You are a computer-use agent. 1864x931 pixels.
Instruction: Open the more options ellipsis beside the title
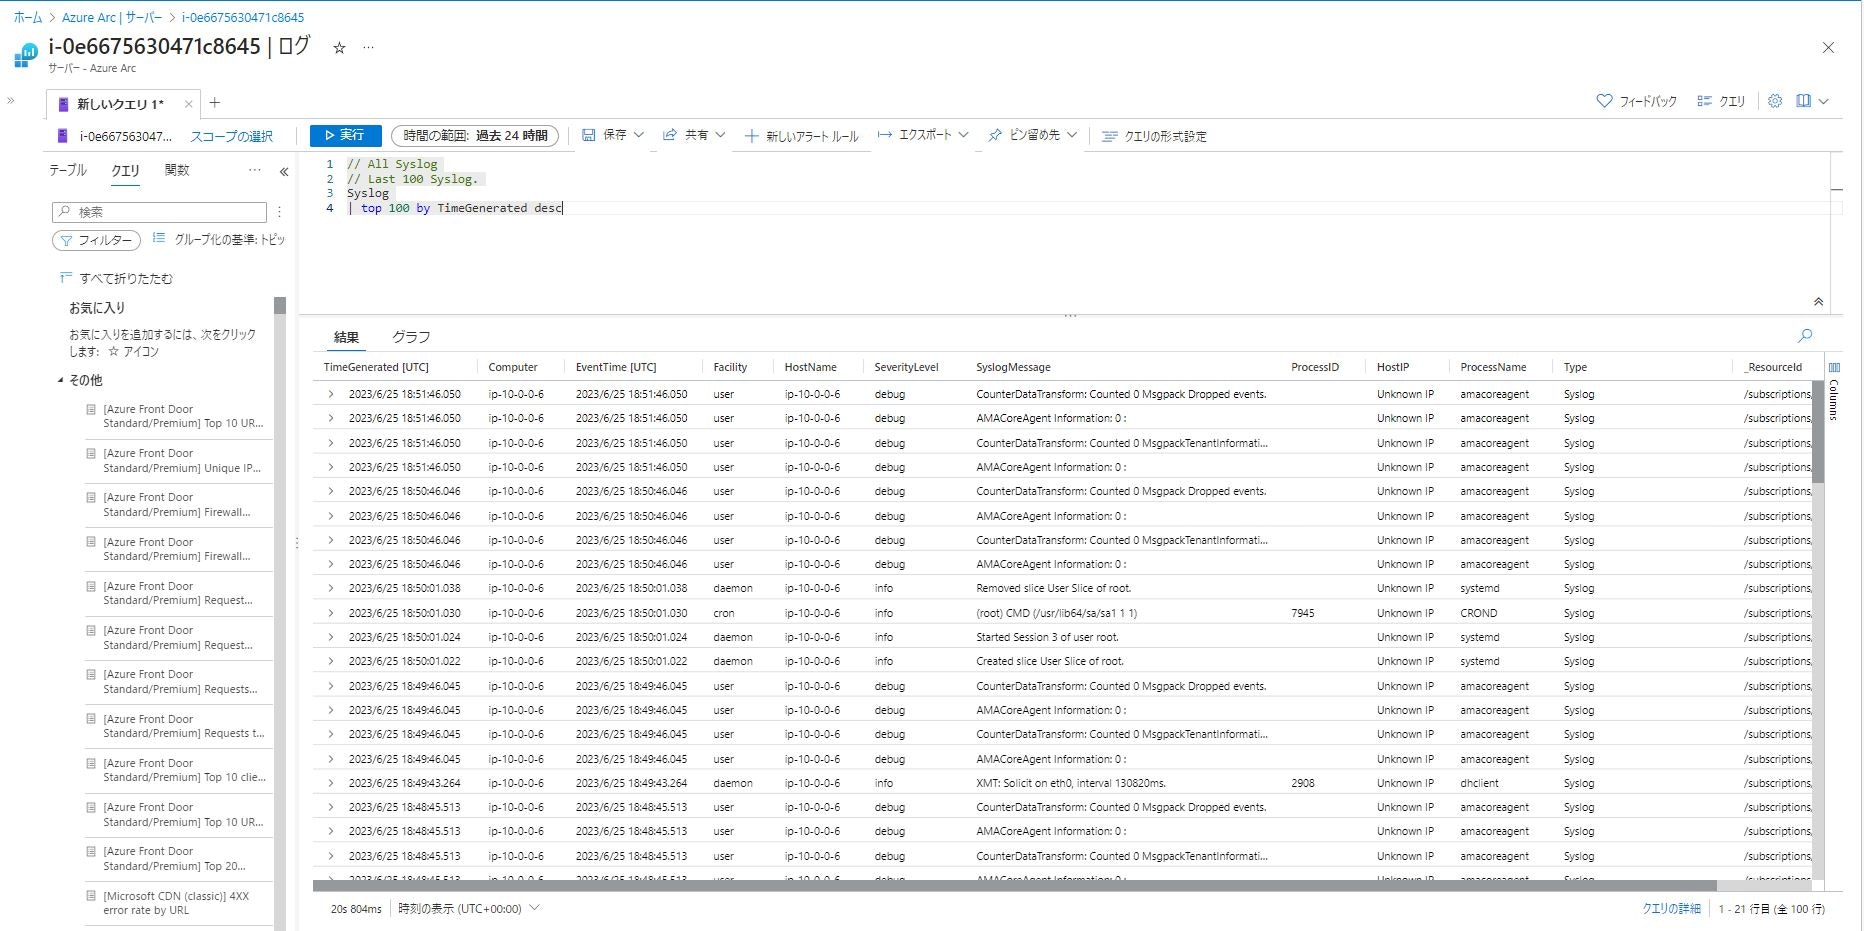click(368, 47)
